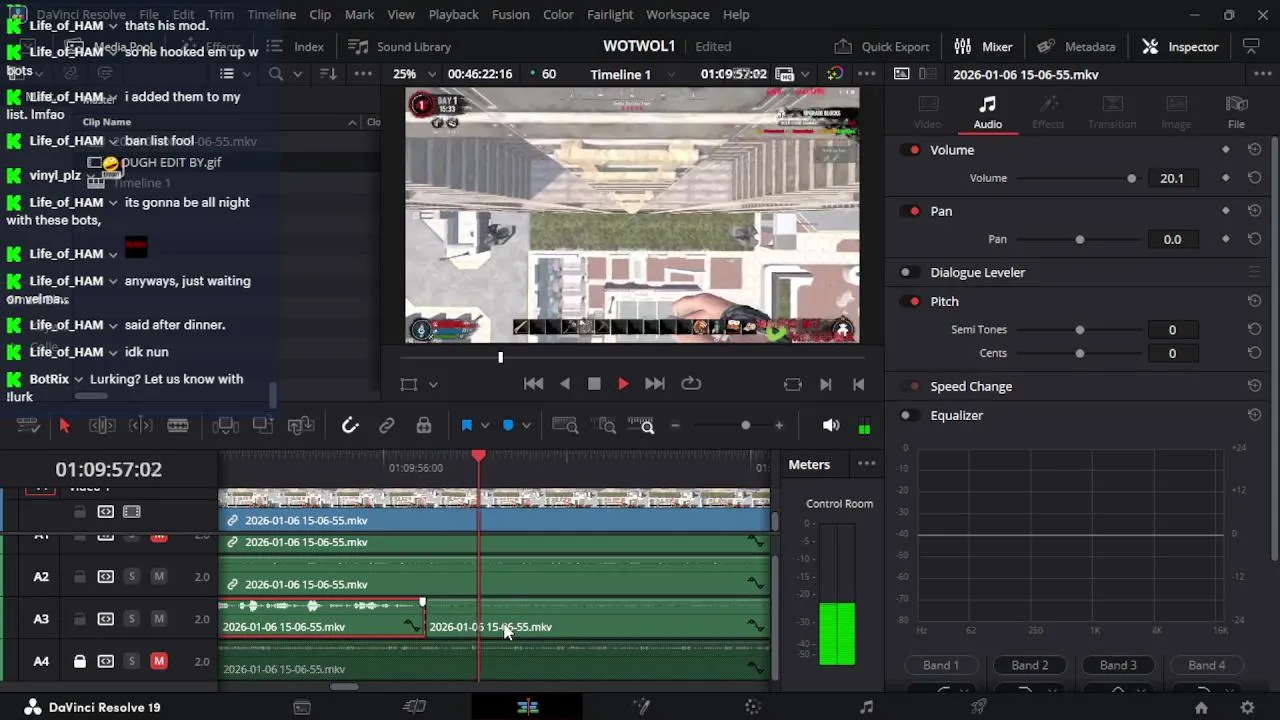Activate the Dynamic Trim Mode tool
Image resolution: width=1280 pixels, height=720 pixels.
[140, 426]
